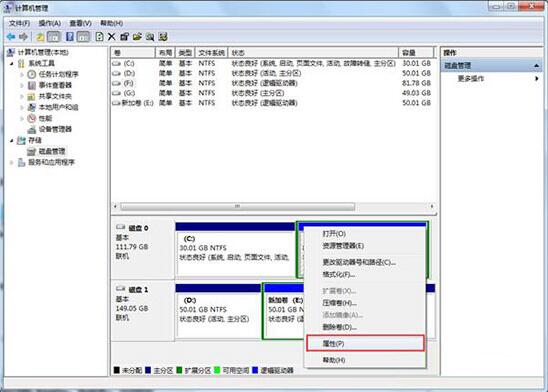Click the drive icon of volume (D:) row
Image resolution: width=548 pixels, height=392 pixels.
click(x=116, y=73)
